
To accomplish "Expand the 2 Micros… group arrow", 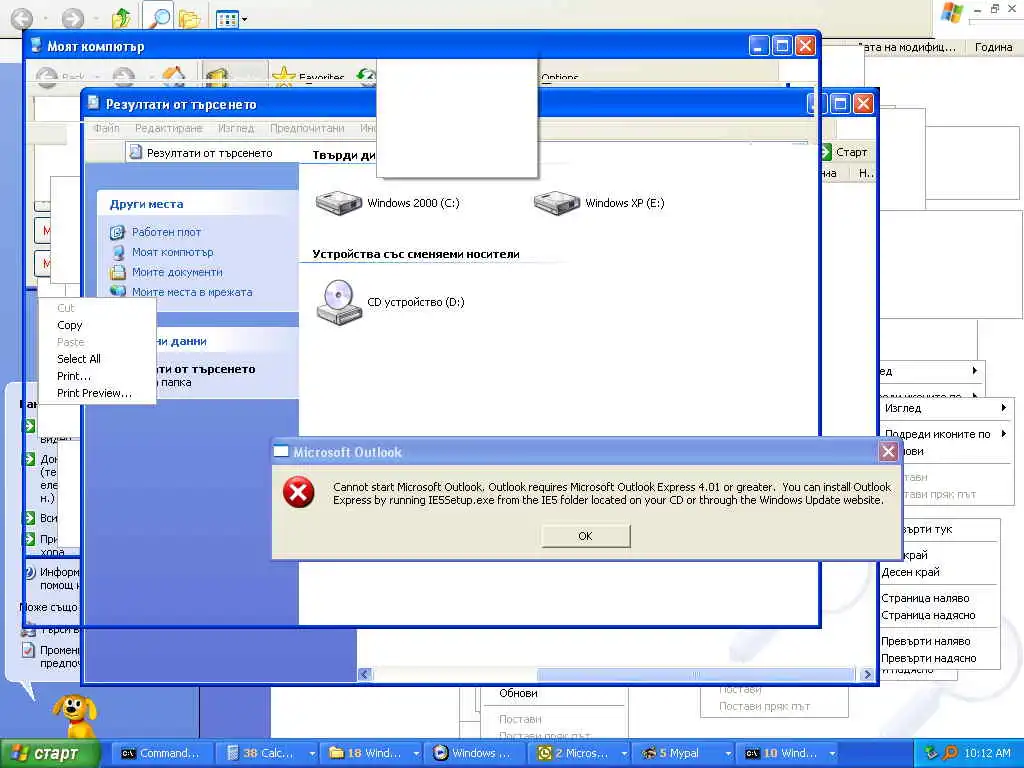I will 625,754.
